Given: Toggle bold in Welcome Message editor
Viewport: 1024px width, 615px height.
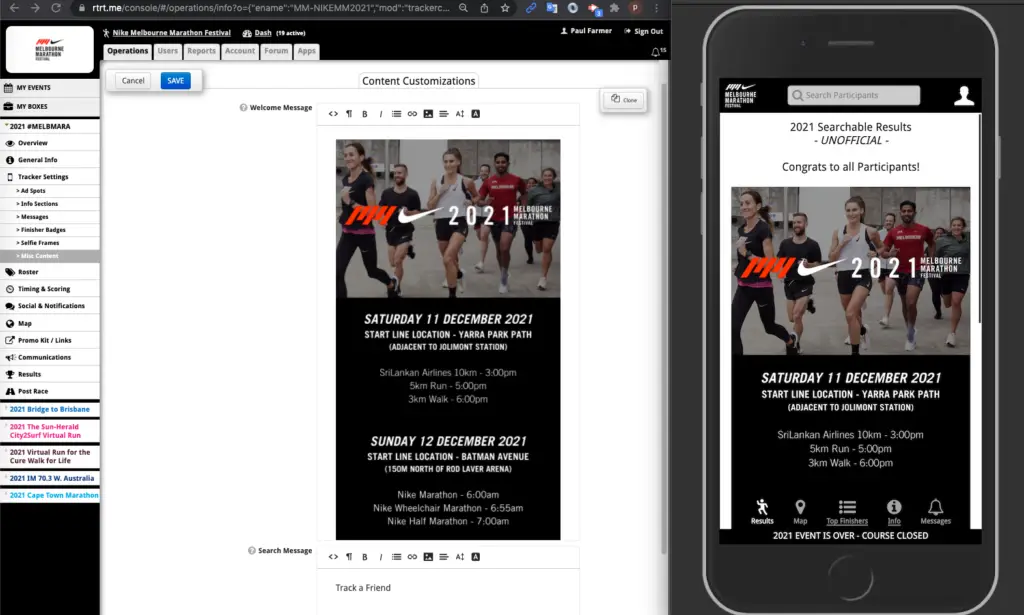Looking at the screenshot, I should tap(364, 114).
